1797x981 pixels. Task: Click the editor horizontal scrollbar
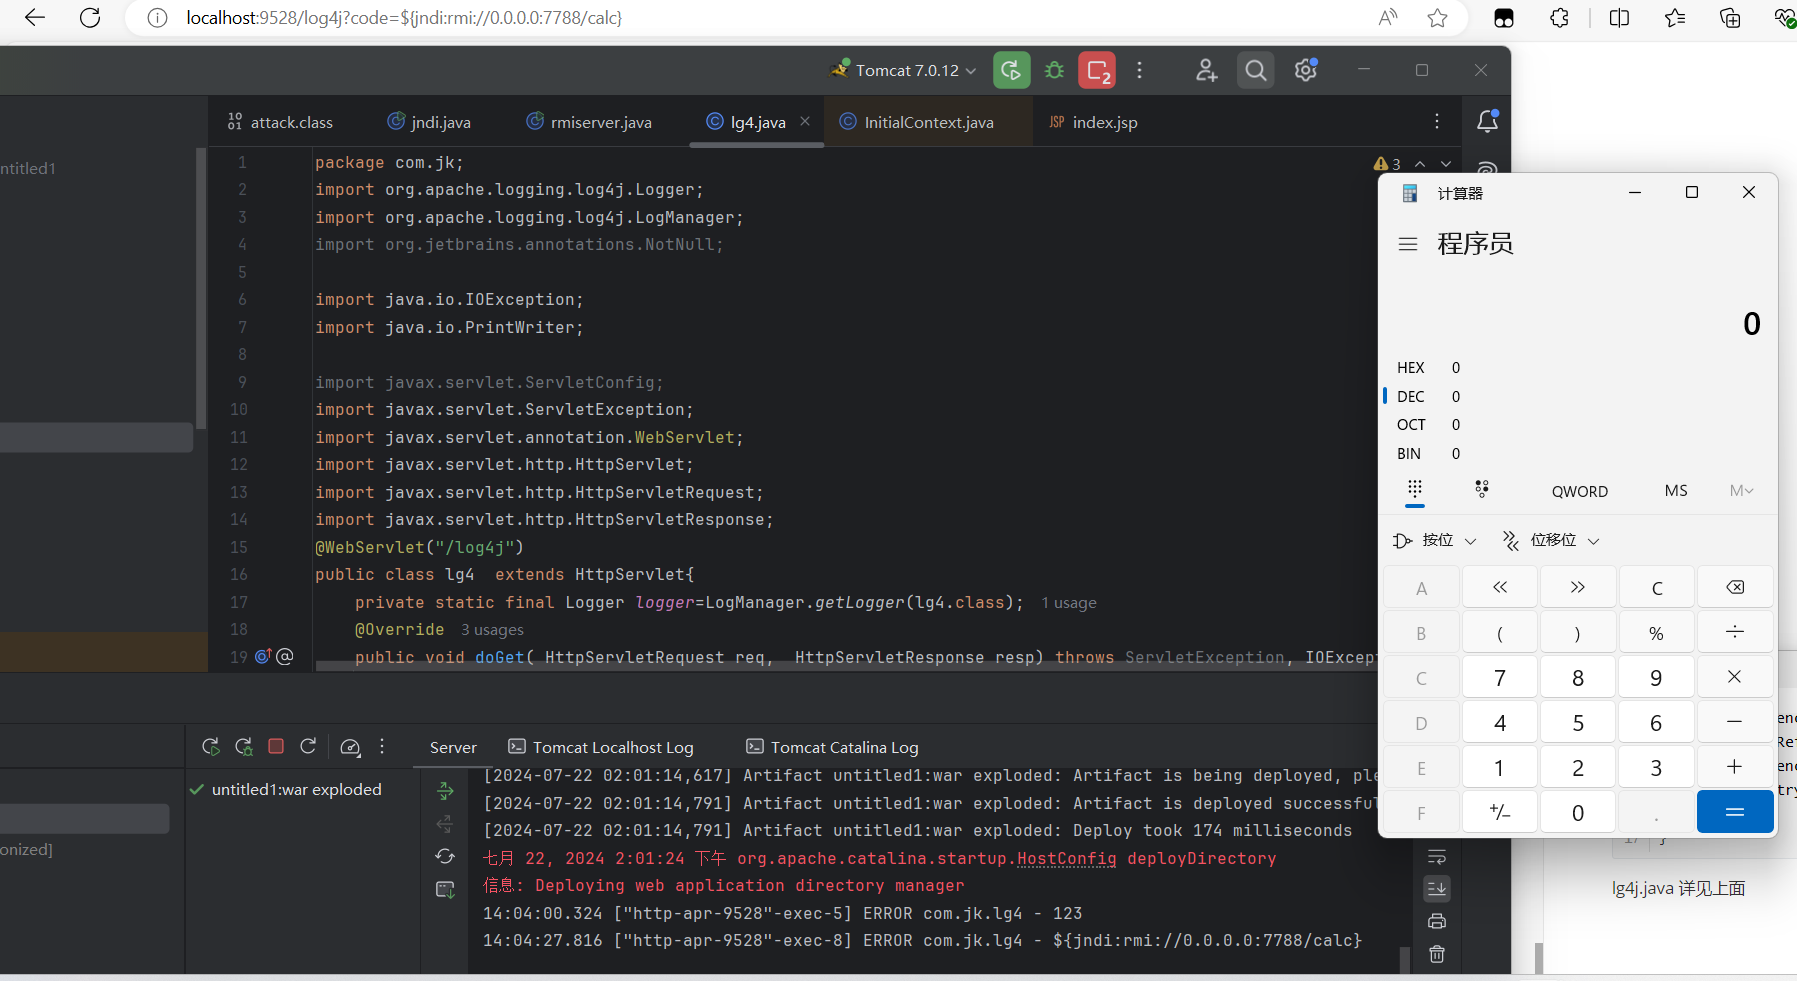coord(846,665)
